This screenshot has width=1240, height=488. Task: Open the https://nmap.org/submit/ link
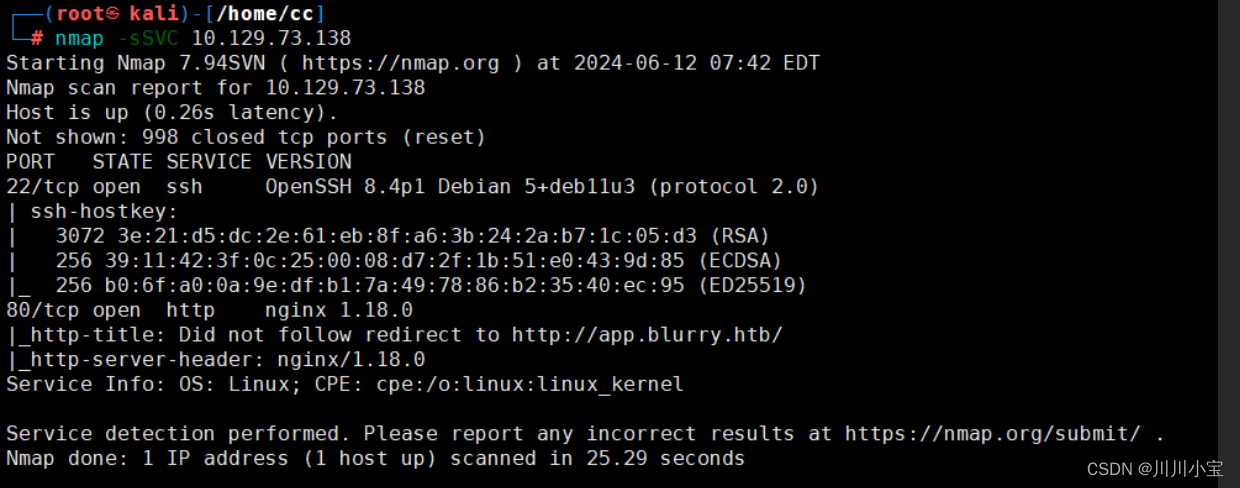[993, 434]
